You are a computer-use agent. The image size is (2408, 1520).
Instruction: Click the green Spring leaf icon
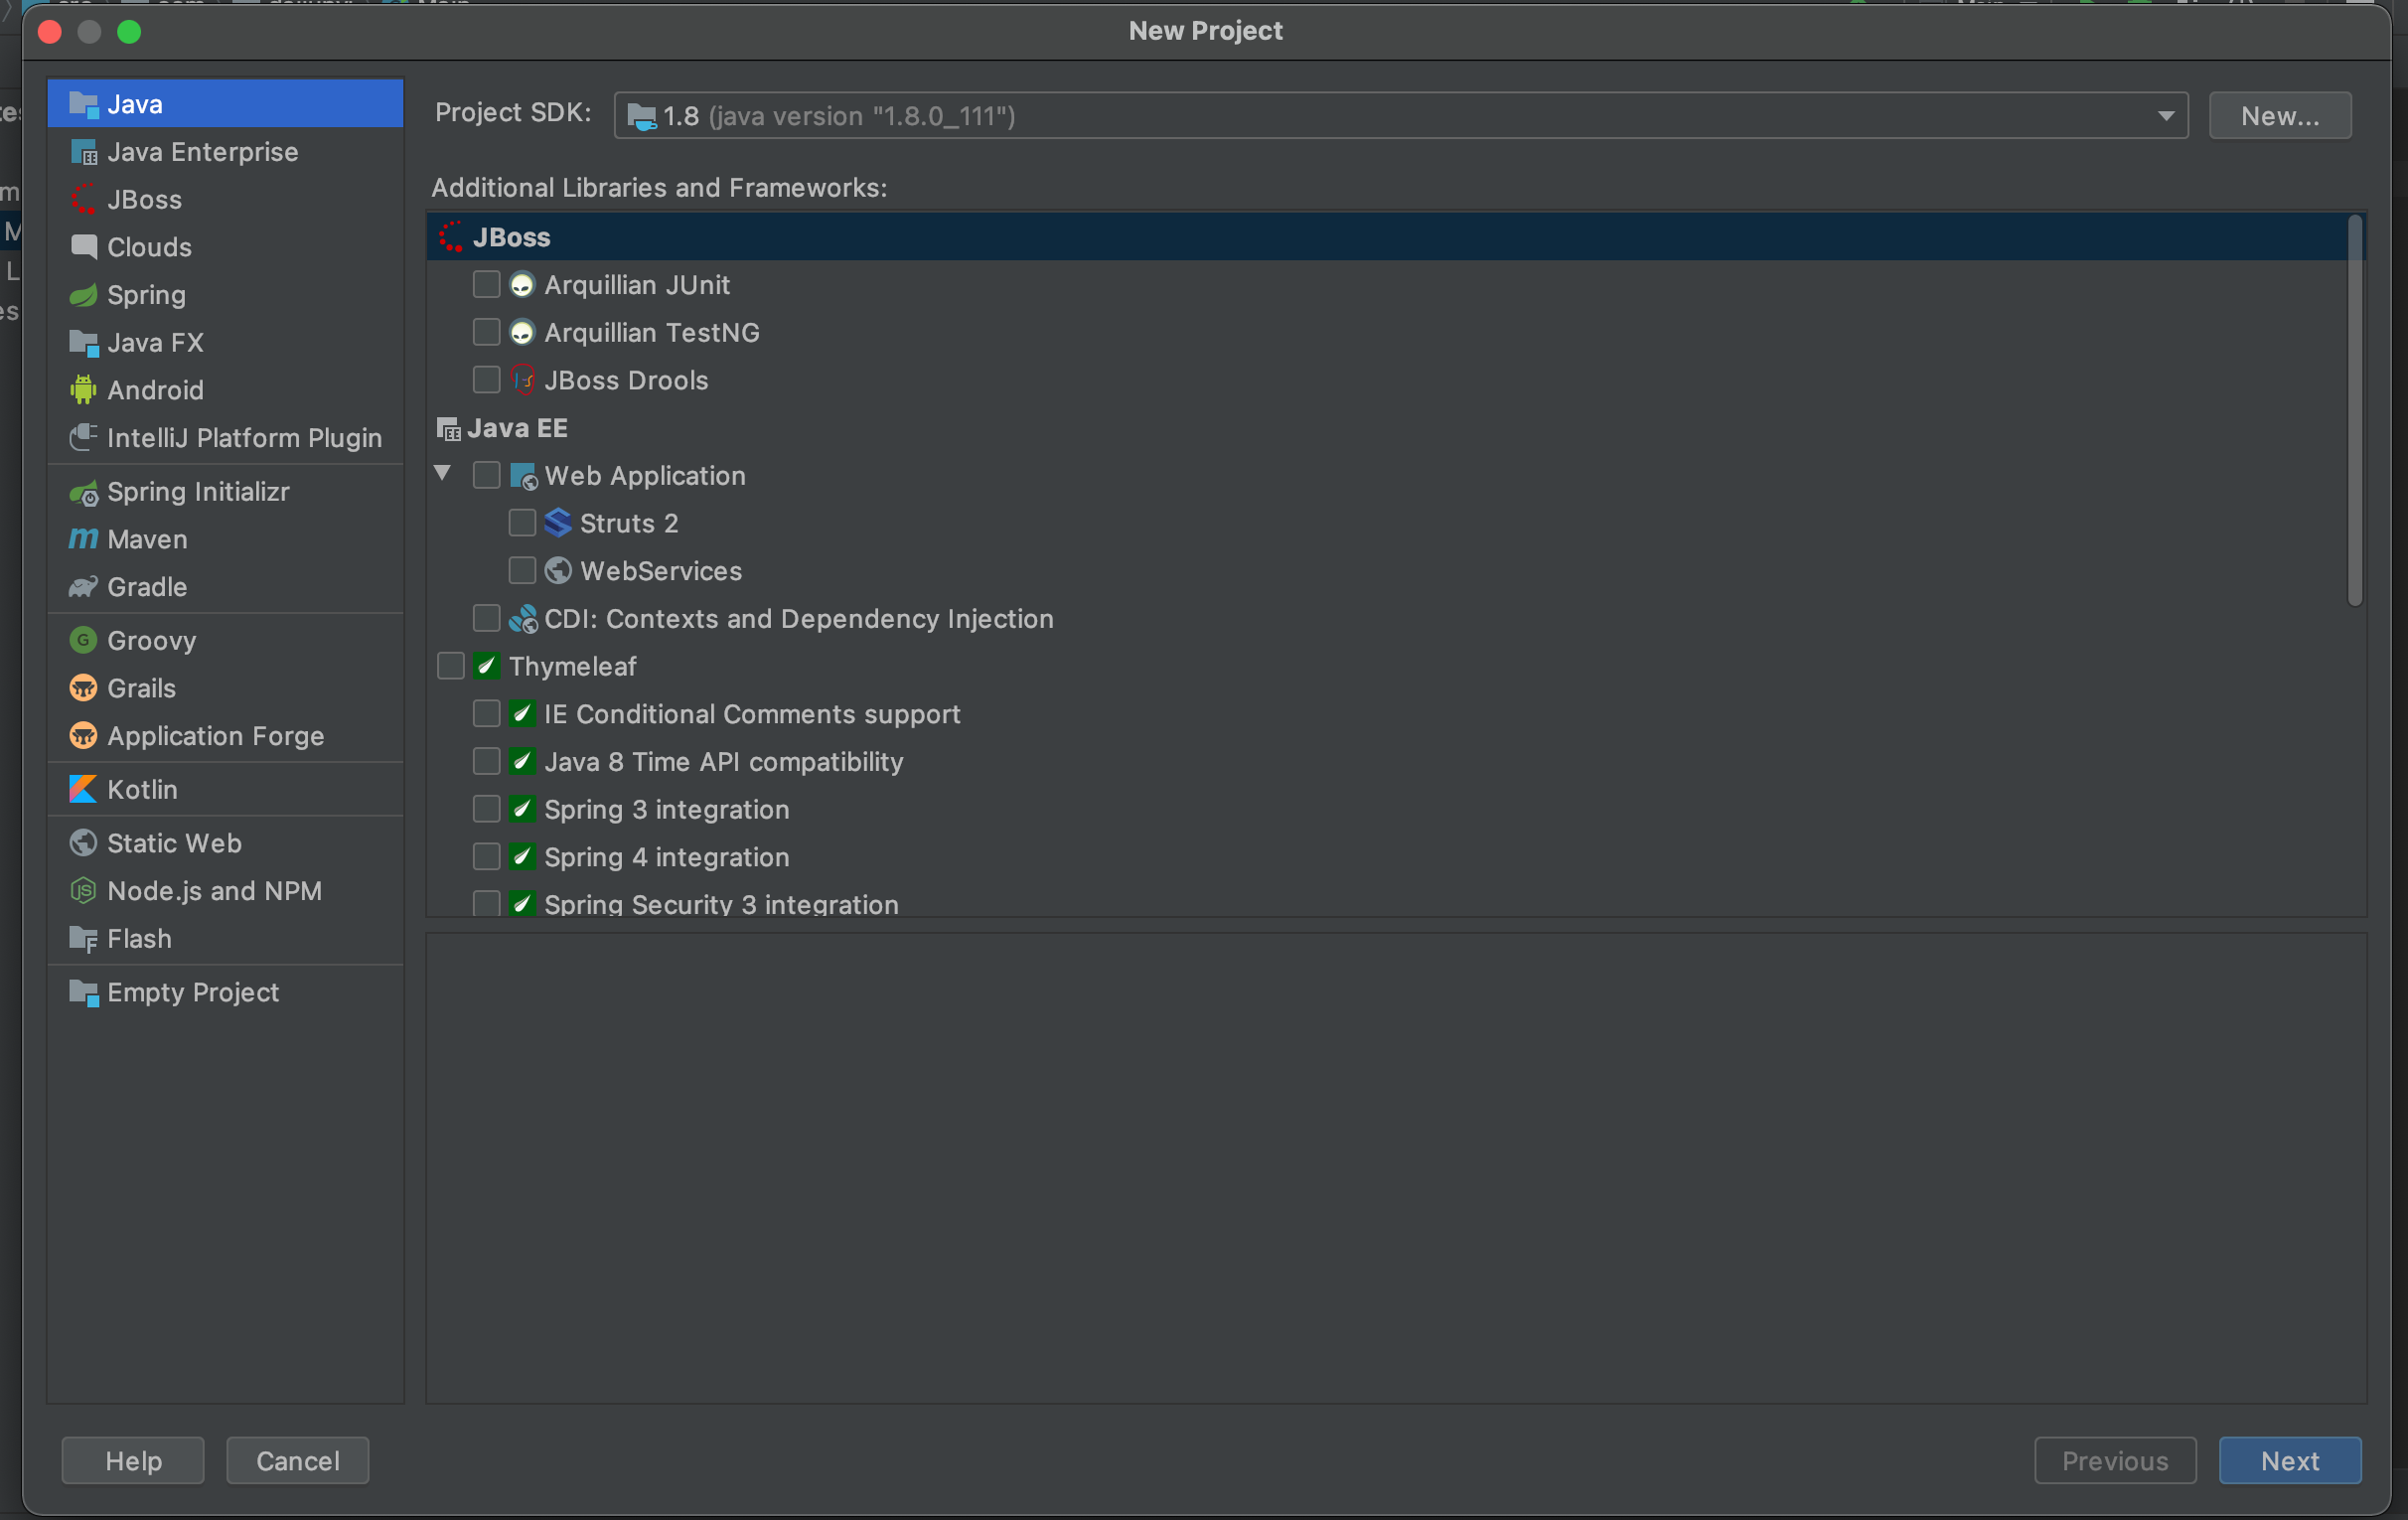click(83, 295)
